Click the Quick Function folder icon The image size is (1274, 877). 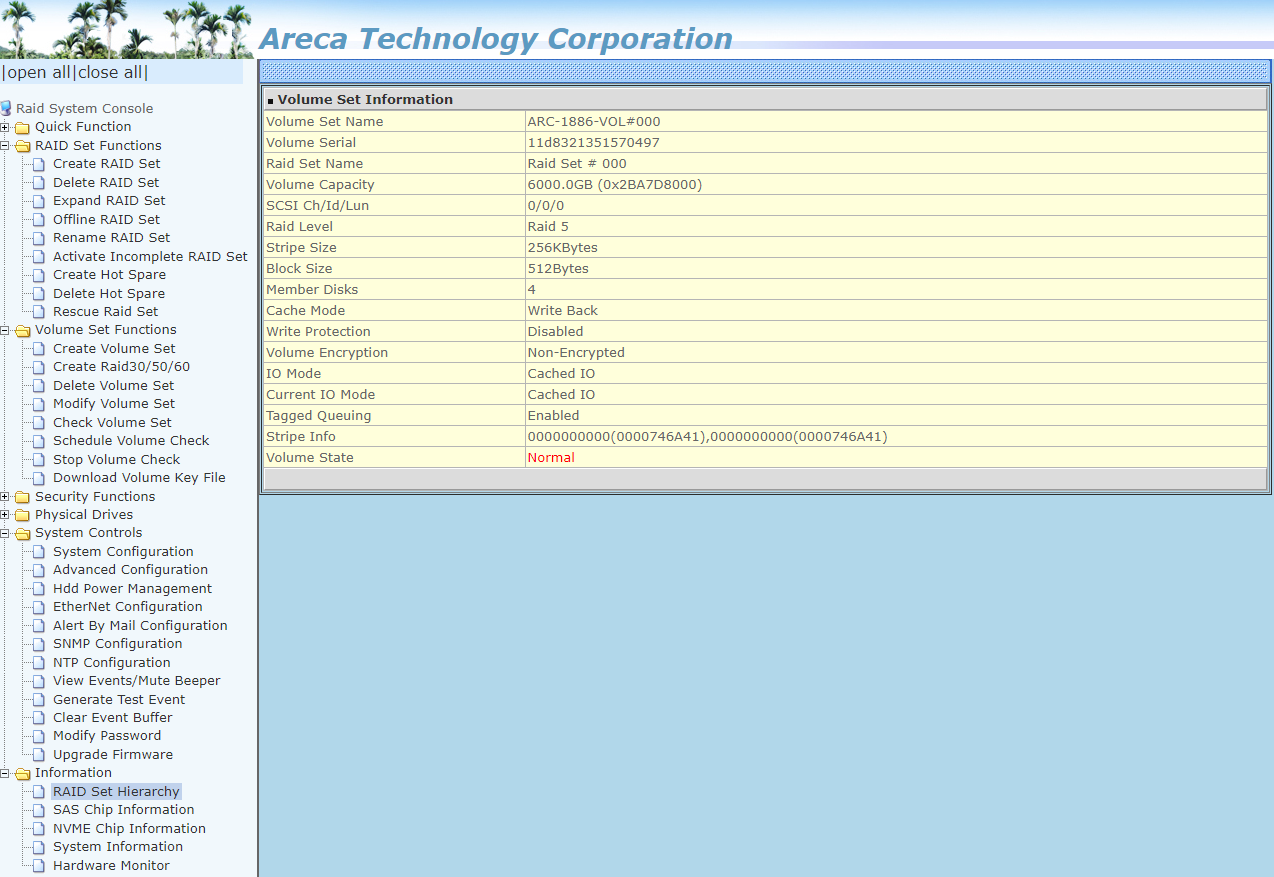[x=22, y=127]
